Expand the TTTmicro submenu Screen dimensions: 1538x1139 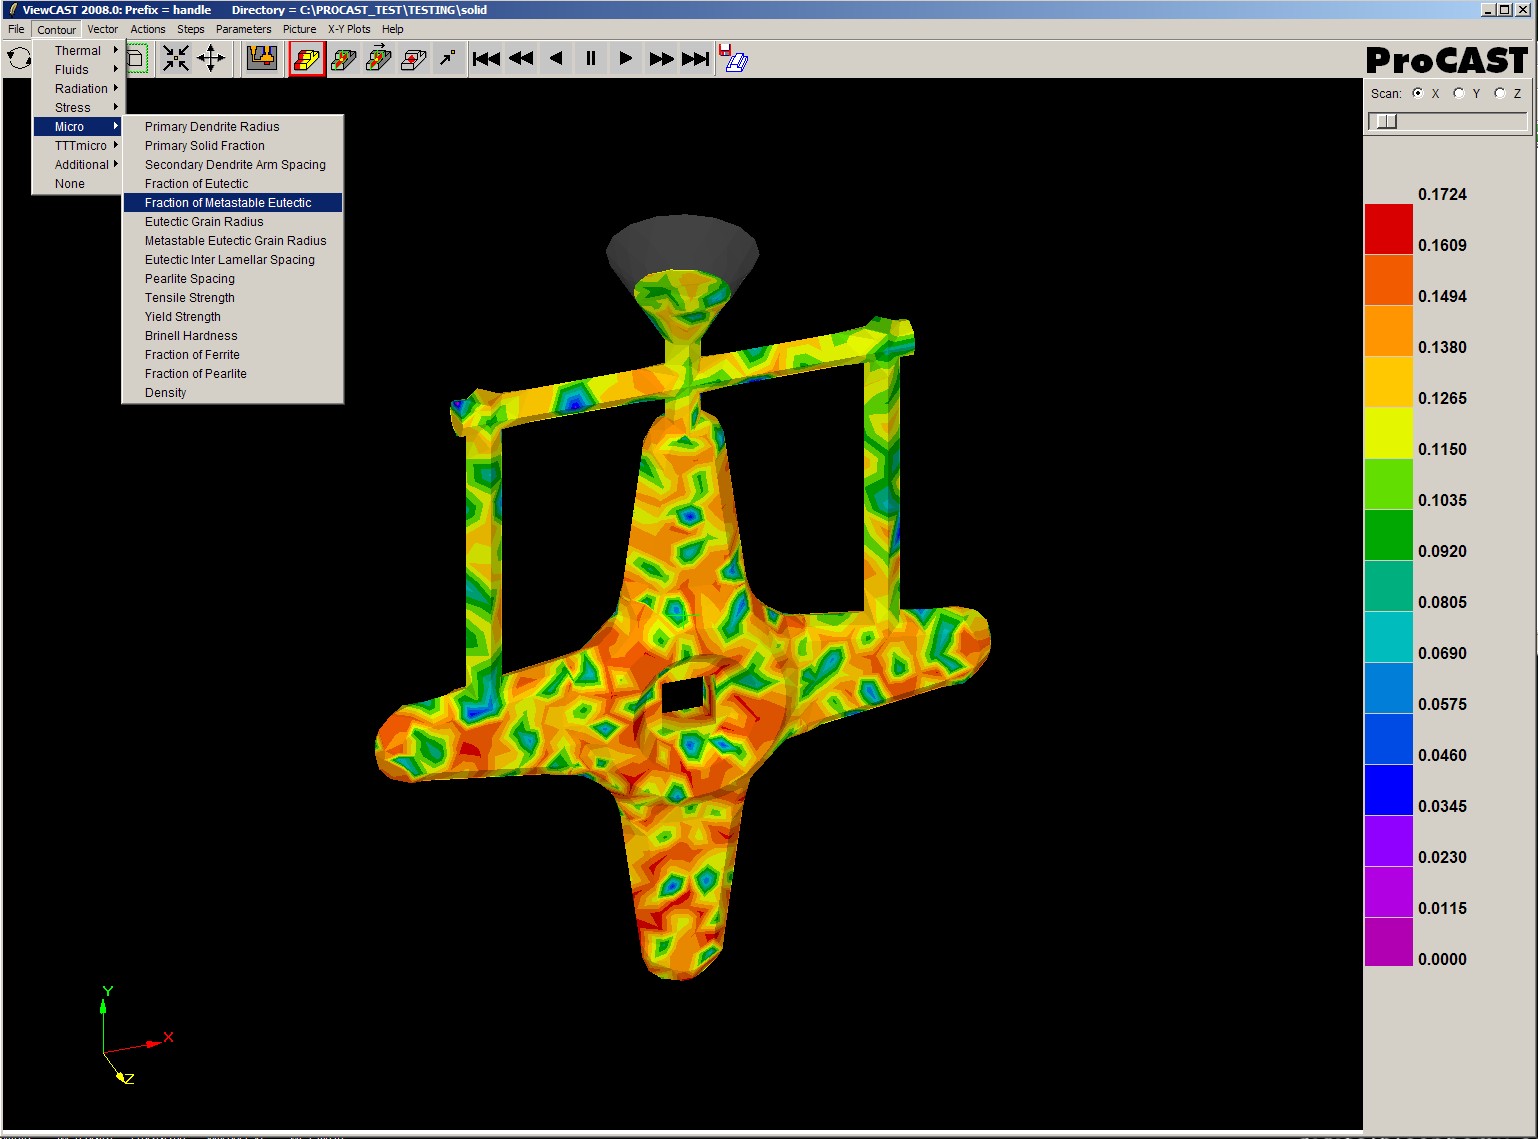tap(79, 146)
